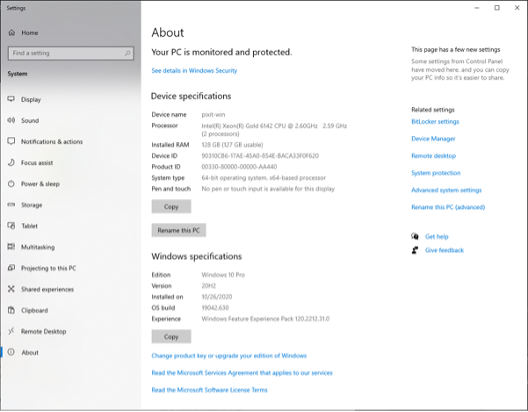This screenshot has width=528, height=412.
Task: Open See details in Windows Security
Action: pos(194,70)
